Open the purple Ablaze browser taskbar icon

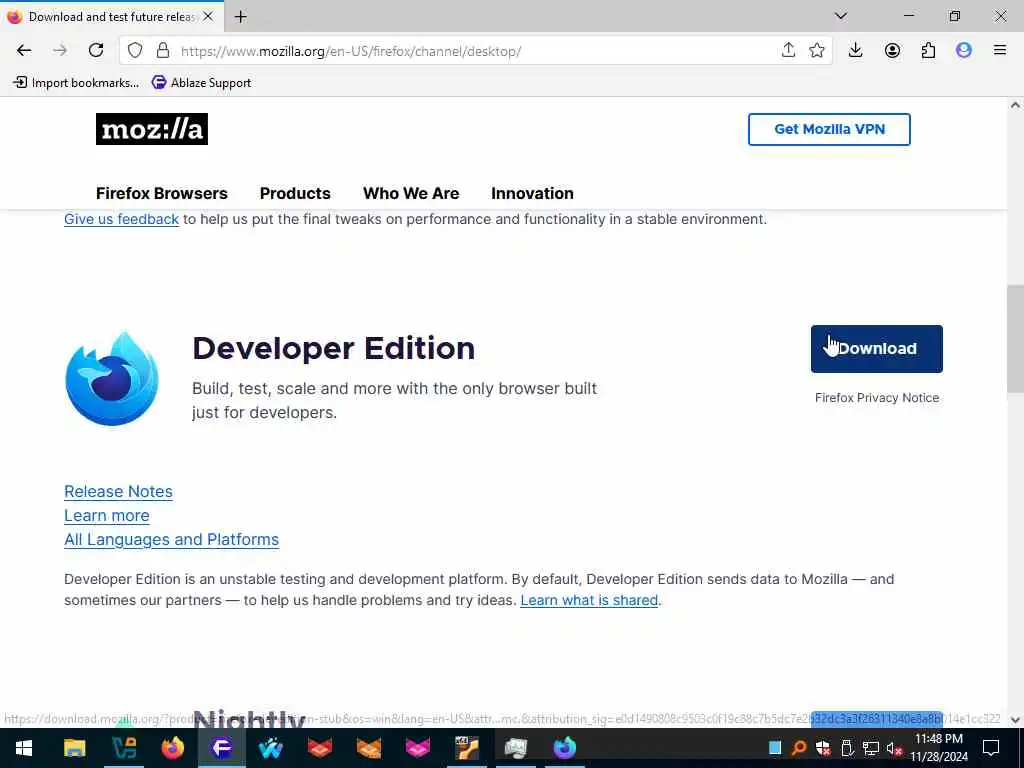[221, 748]
